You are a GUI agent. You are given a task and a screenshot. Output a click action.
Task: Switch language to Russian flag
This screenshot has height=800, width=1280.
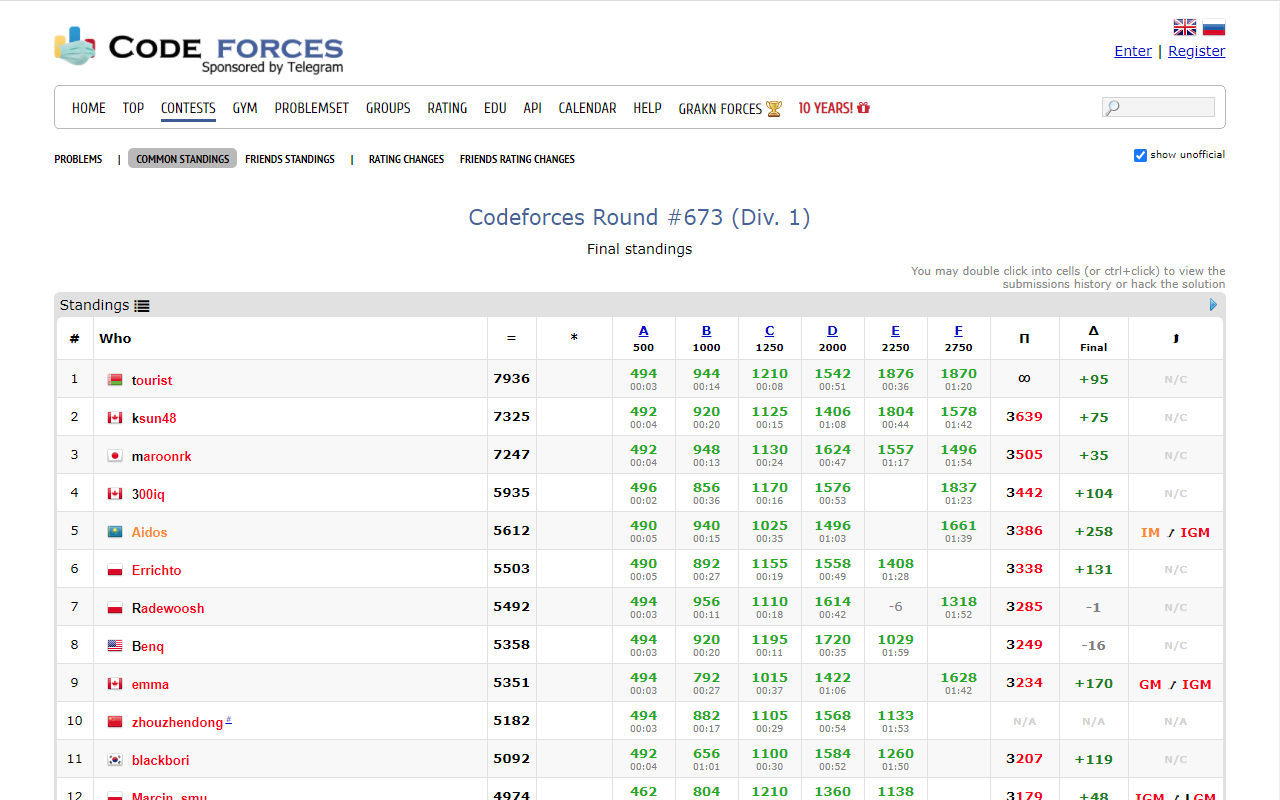tap(1214, 28)
